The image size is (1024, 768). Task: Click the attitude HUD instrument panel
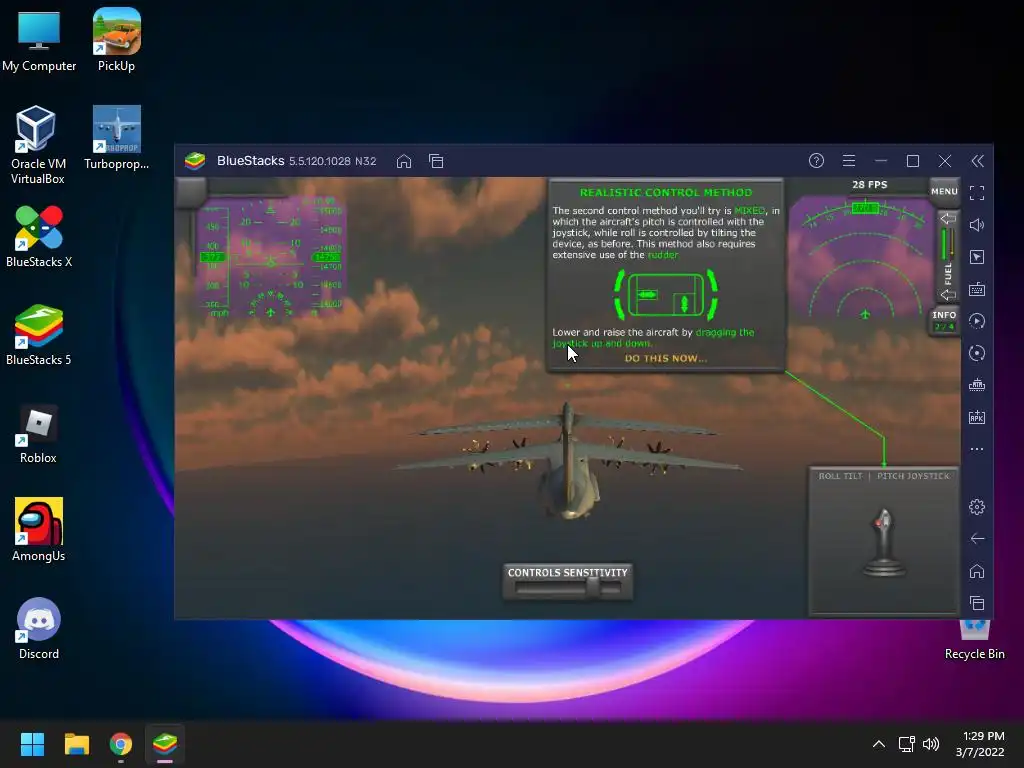pos(271,257)
